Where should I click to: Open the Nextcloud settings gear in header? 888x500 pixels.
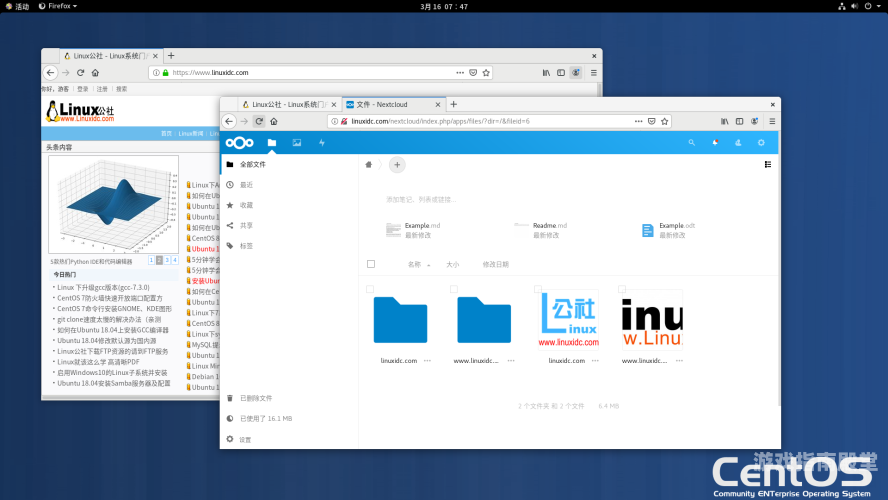[761, 143]
